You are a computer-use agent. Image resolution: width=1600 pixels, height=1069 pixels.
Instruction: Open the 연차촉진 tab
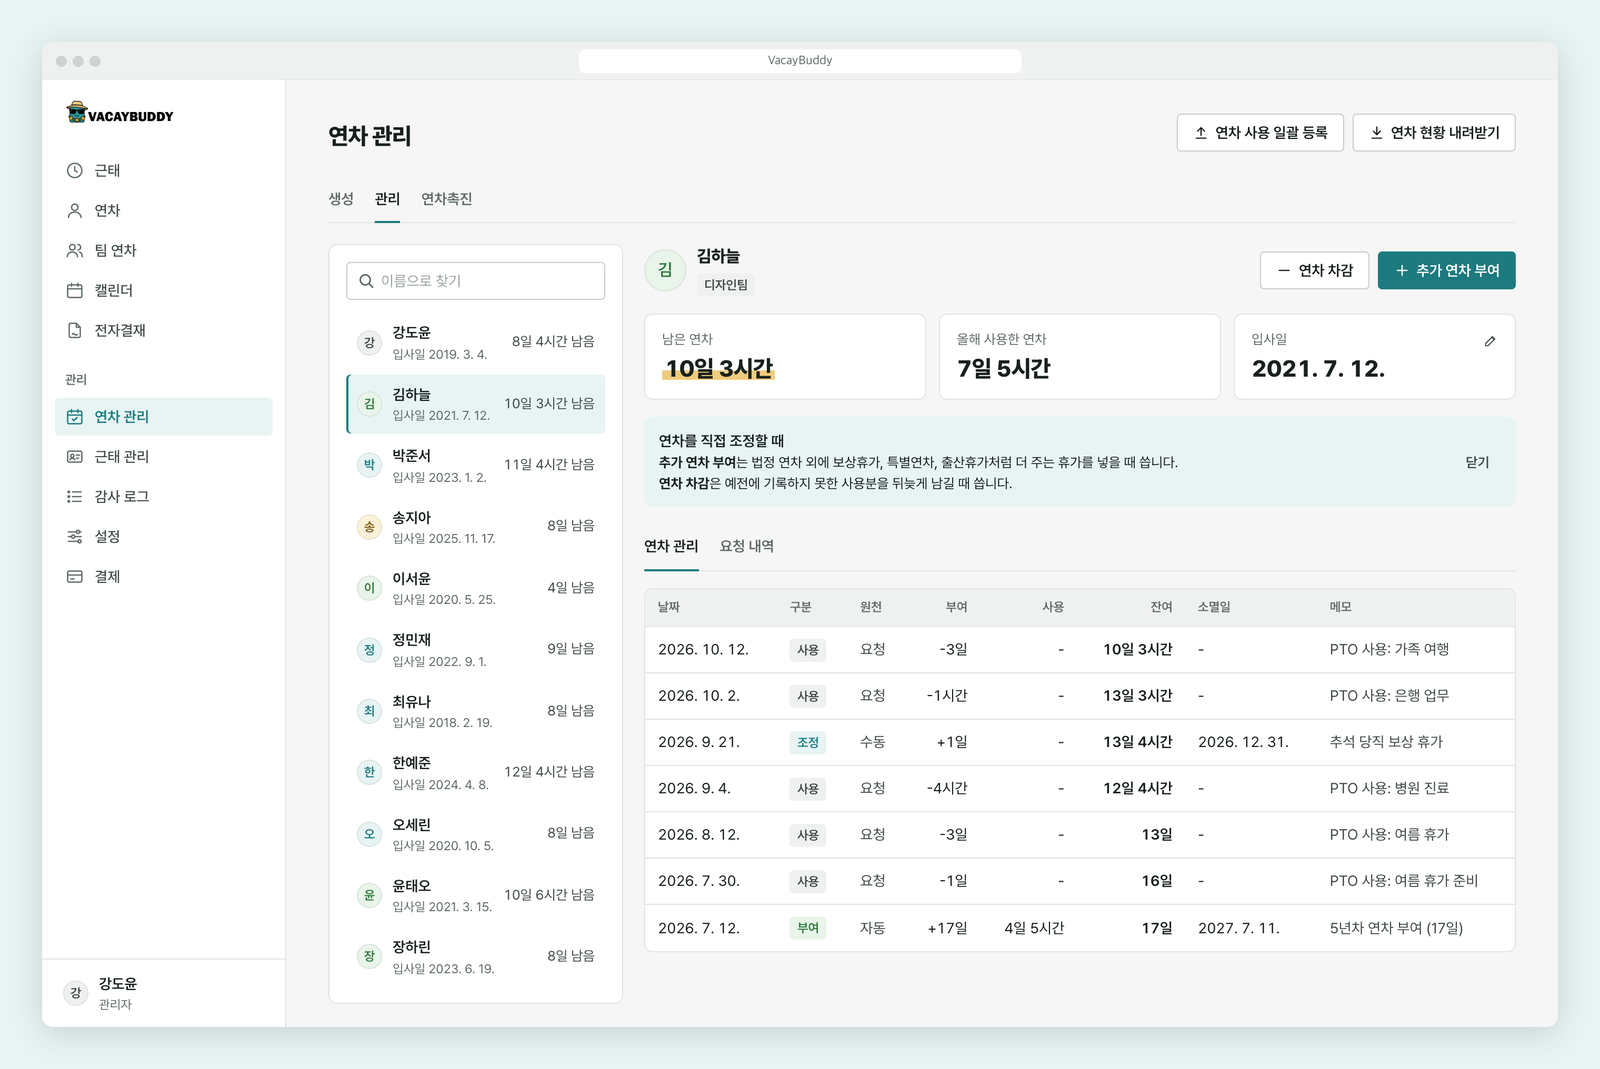(x=447, y=199)
